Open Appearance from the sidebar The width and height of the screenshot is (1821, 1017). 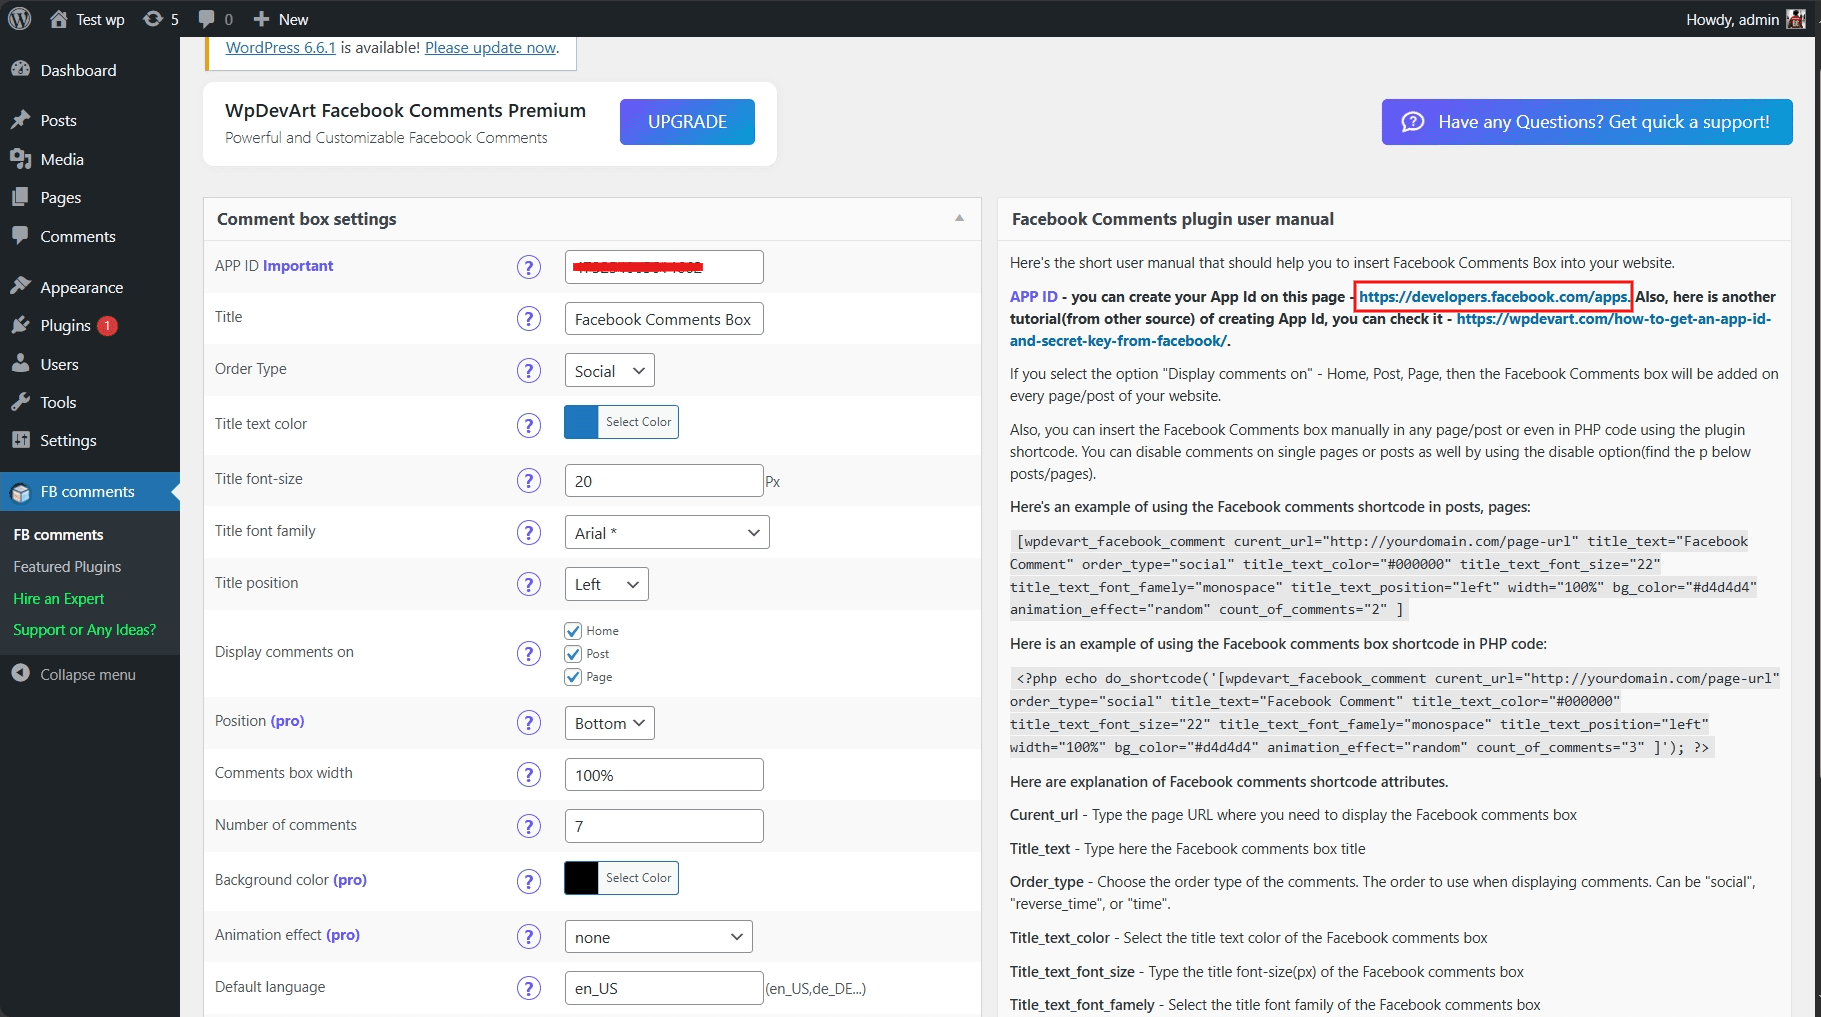click(x=80, y=287)
